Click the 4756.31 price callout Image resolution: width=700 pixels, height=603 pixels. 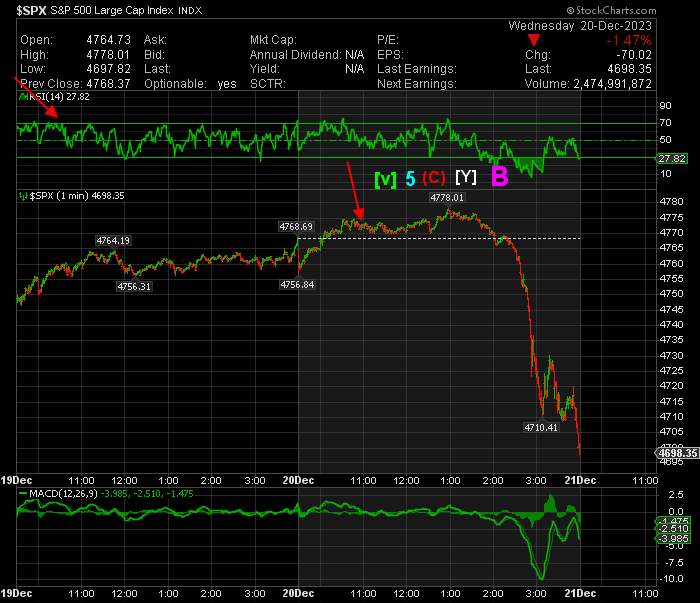[x=134, y=287]
